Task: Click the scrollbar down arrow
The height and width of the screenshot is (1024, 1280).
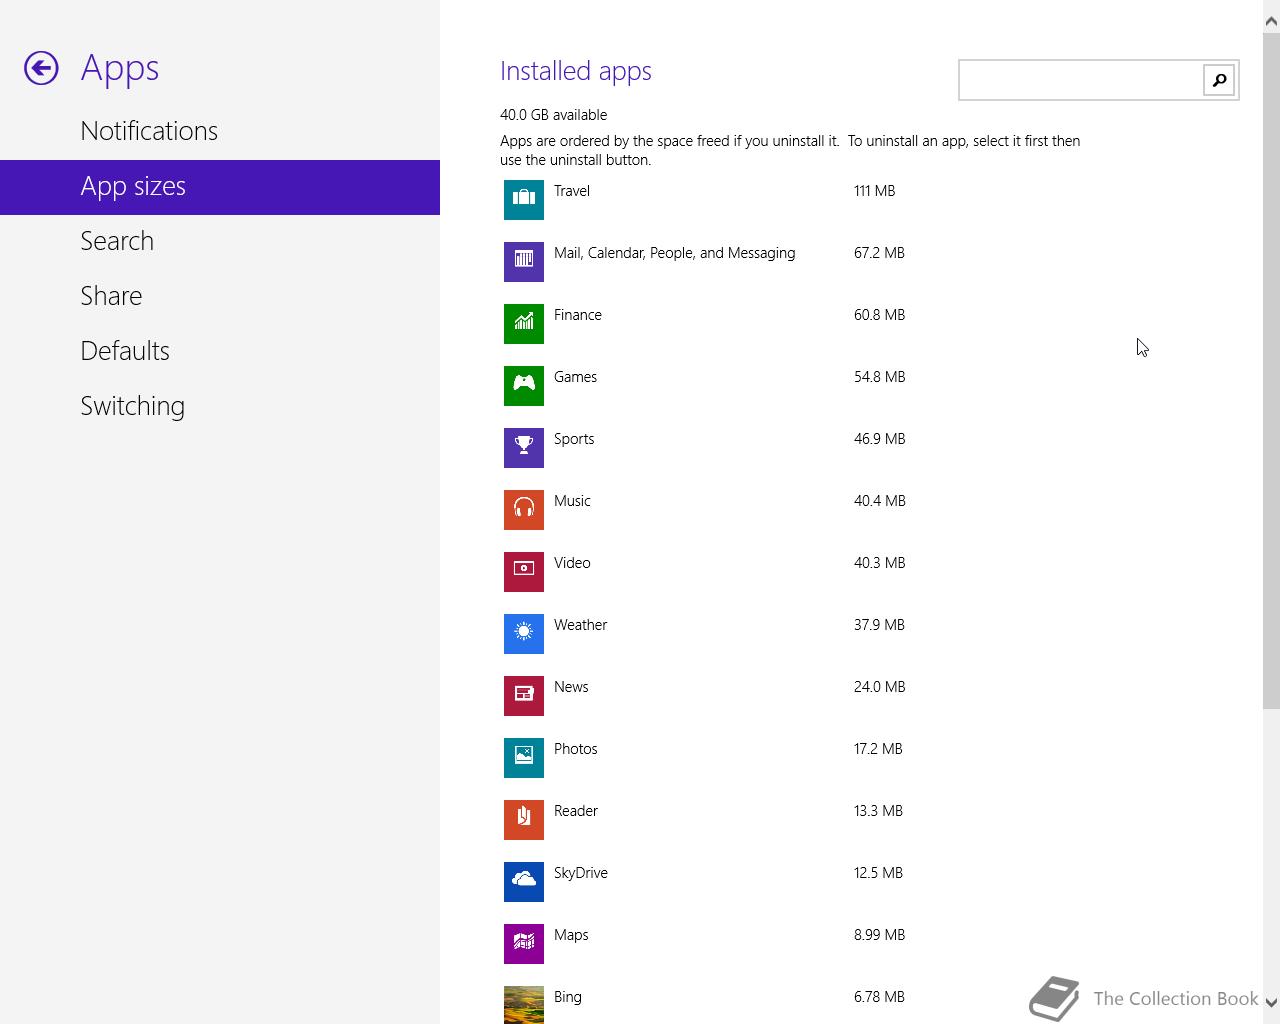Action: click(1271, 1002)
